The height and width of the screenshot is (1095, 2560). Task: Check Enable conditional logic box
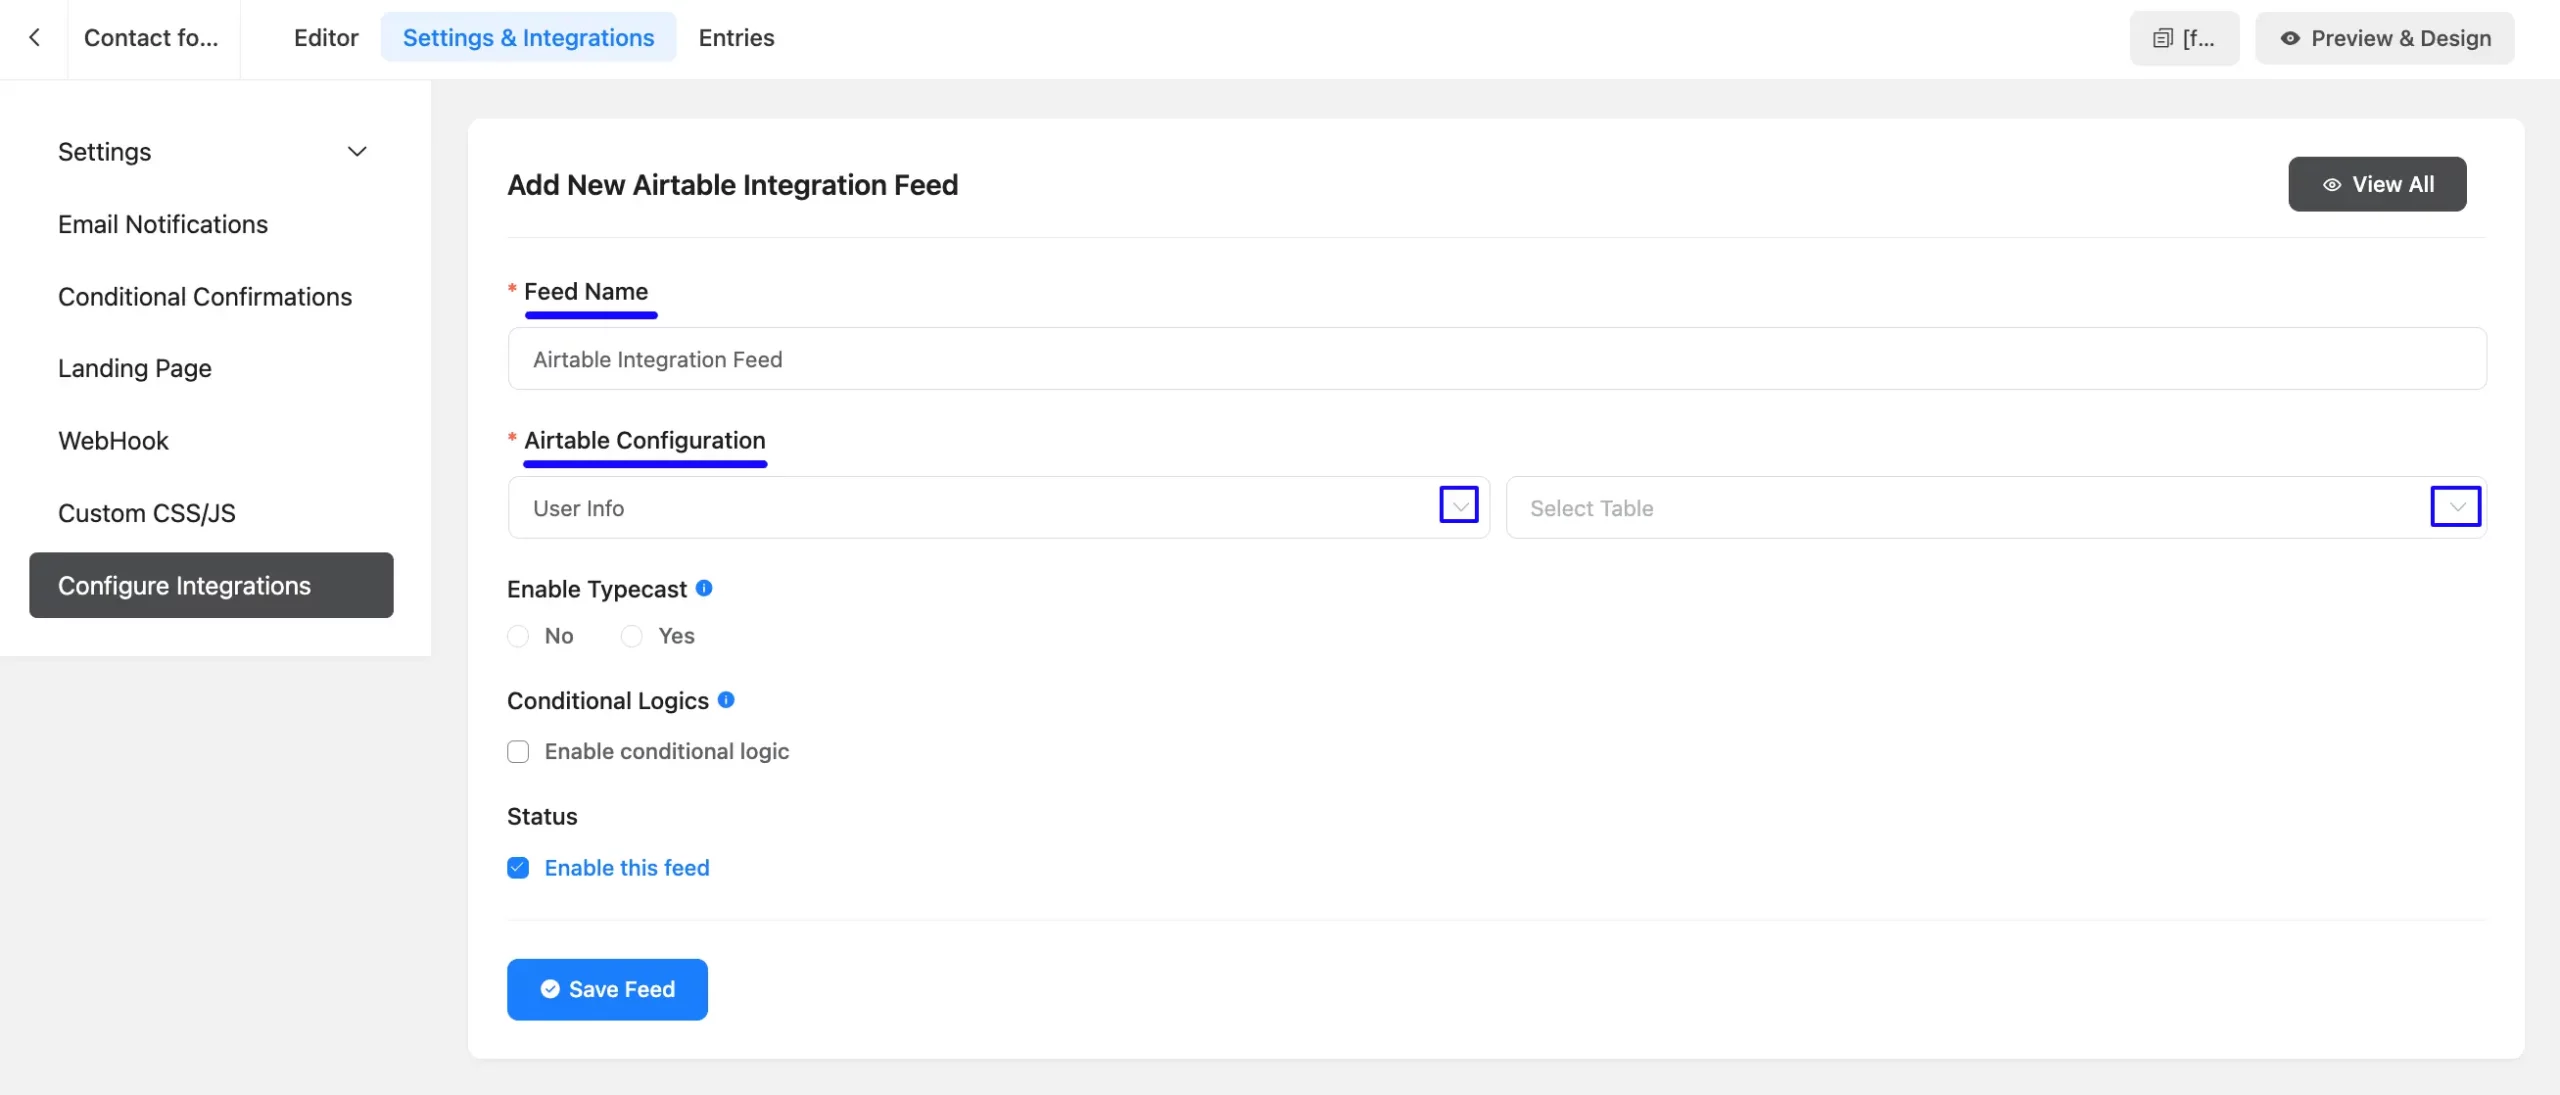pyautogui.click(x=518, y=751)
